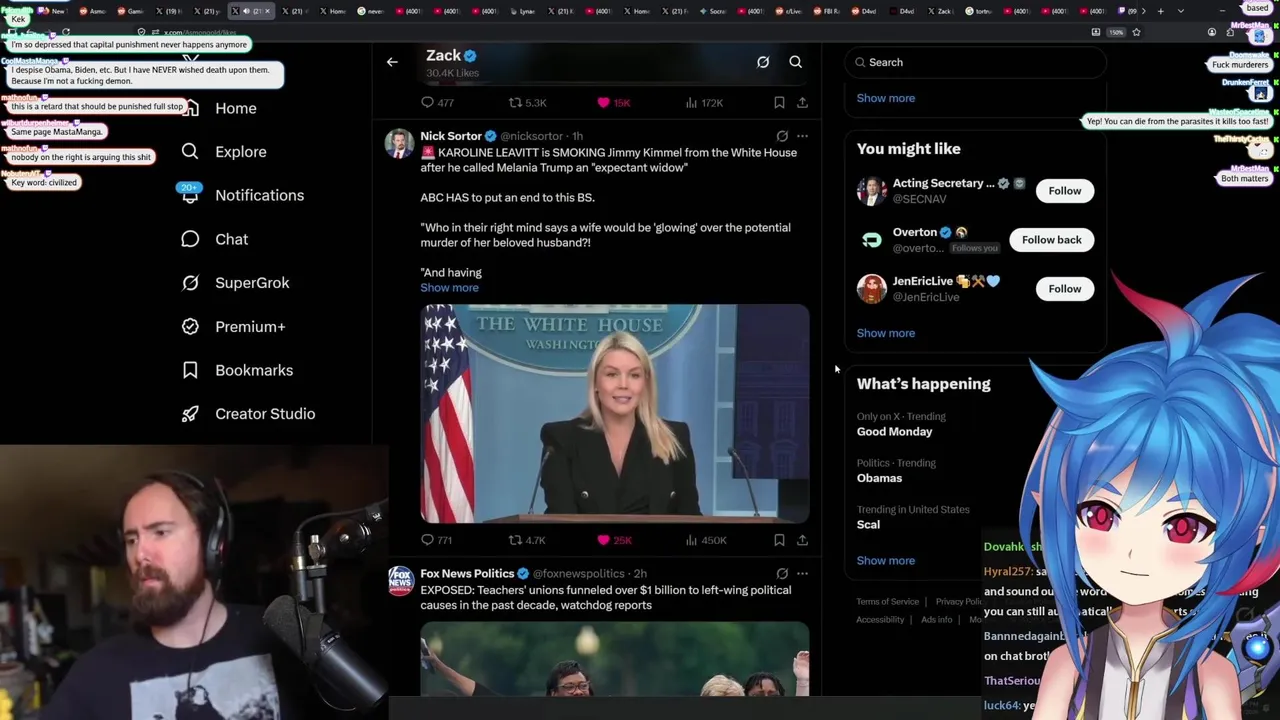Image resolution: width=1280 pixels, height=720 pixels.
Task: Open the Ads info footer link
Action: point(936,620)
